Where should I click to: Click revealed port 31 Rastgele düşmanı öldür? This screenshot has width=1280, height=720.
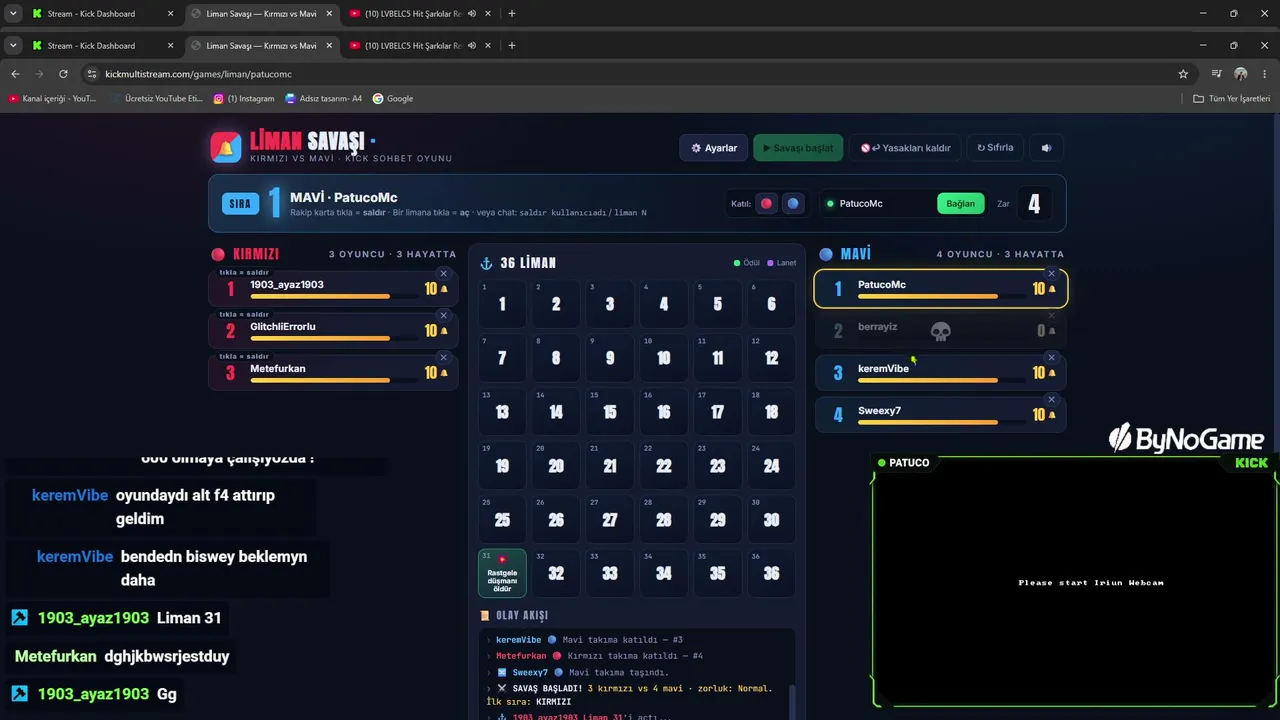(x=502, y=574)
